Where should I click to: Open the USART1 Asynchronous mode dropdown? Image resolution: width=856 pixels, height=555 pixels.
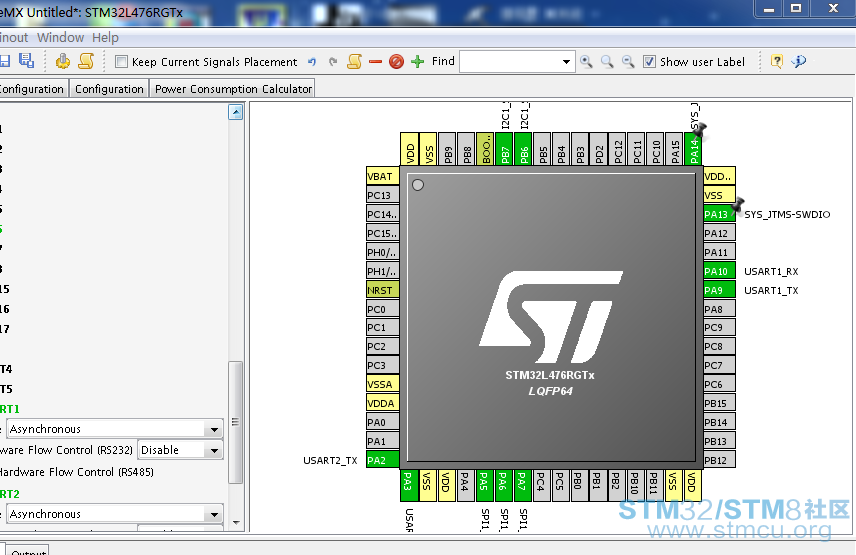click(x=215, y=429)
